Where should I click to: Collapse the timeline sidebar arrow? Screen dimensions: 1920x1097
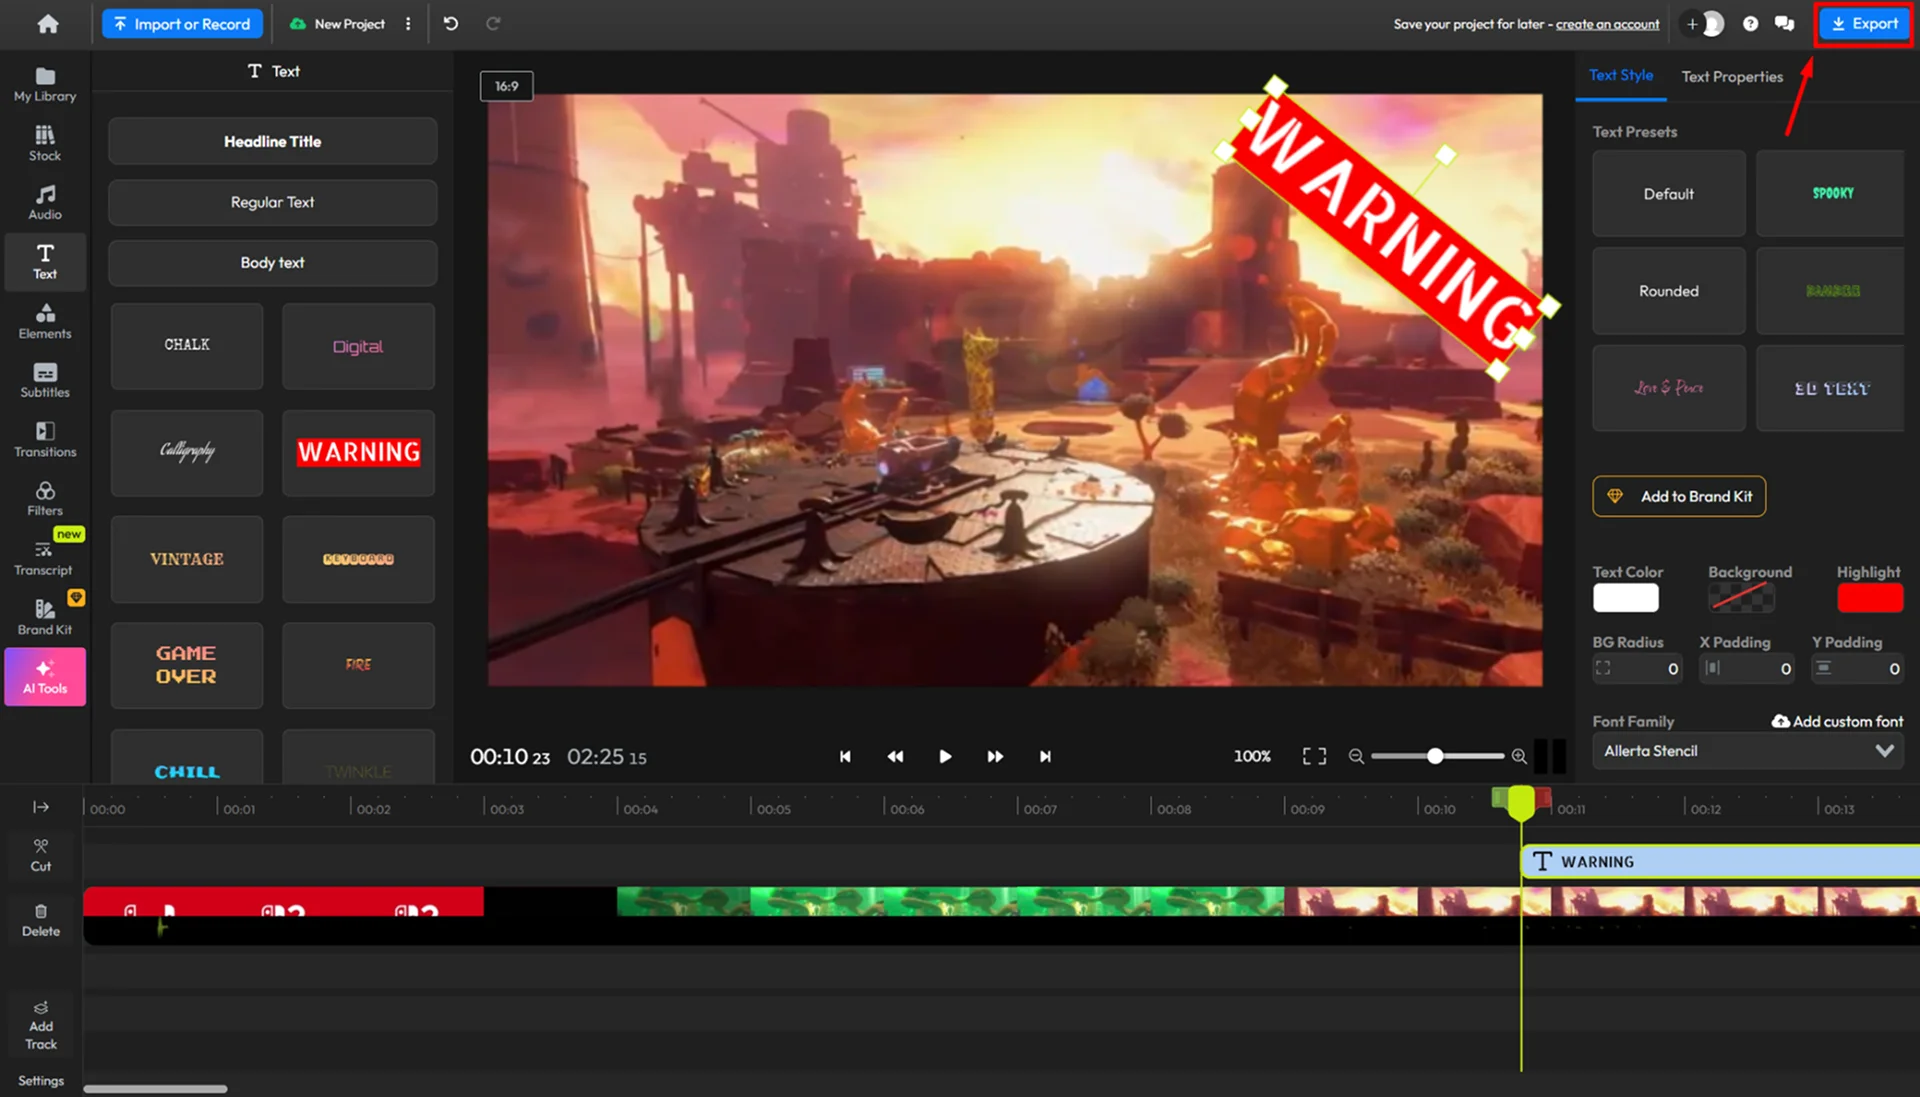click(x=41, y=807)
